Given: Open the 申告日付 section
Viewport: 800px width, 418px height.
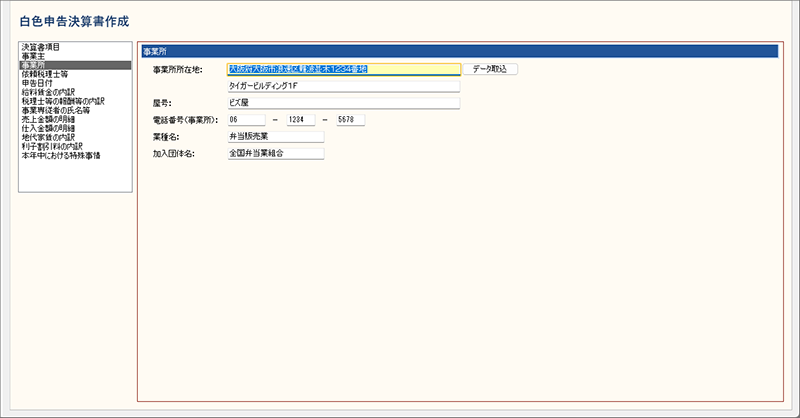Looking at the screenshot, I should click(37, 83).
